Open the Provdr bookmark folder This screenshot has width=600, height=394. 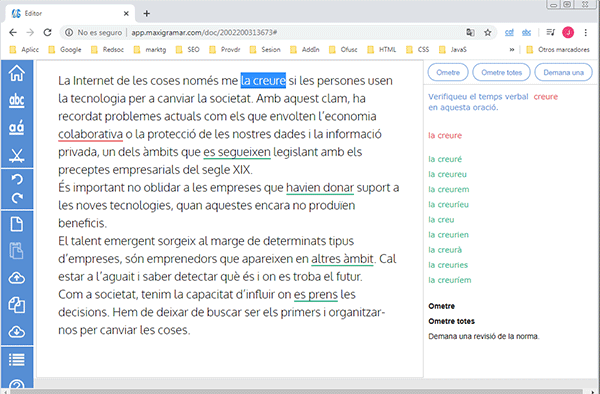pos(225,49)
